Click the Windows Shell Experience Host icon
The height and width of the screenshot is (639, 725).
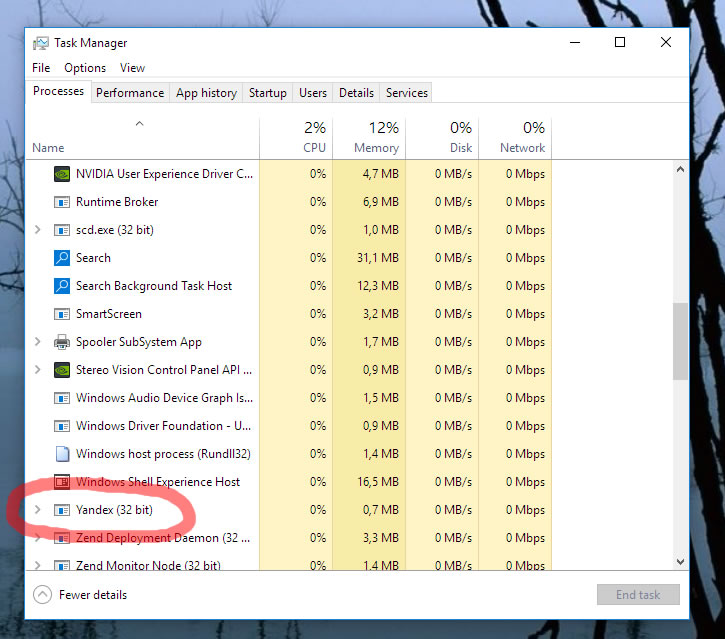[61, 482]
